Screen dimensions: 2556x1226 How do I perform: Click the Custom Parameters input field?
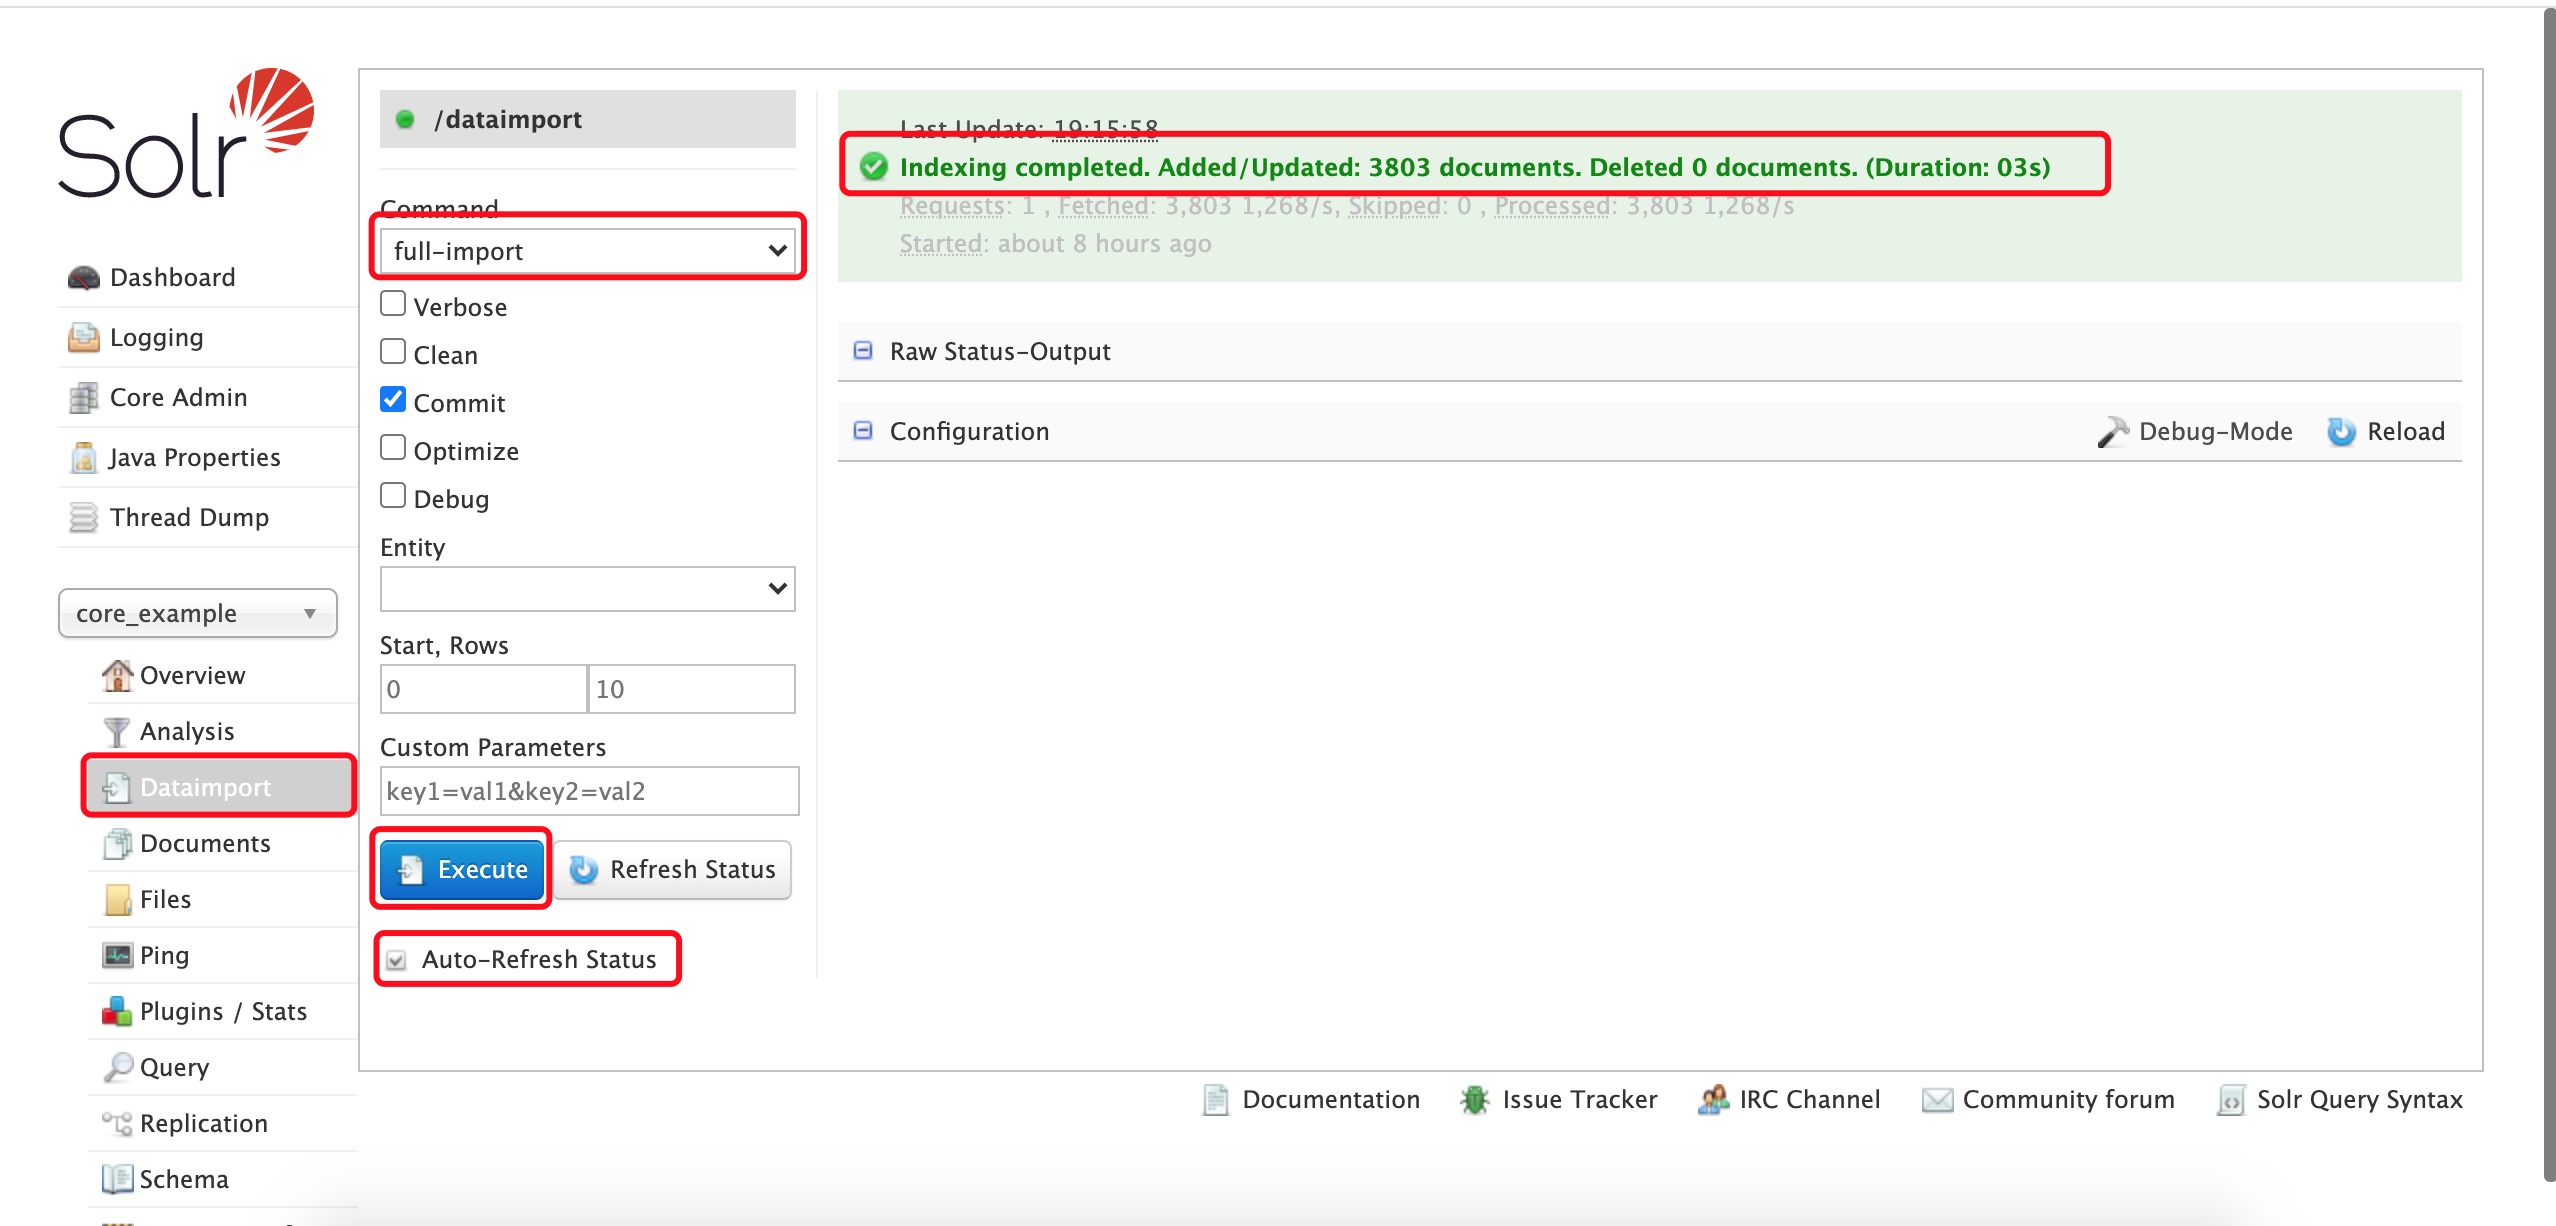click(x=589, y=791)
